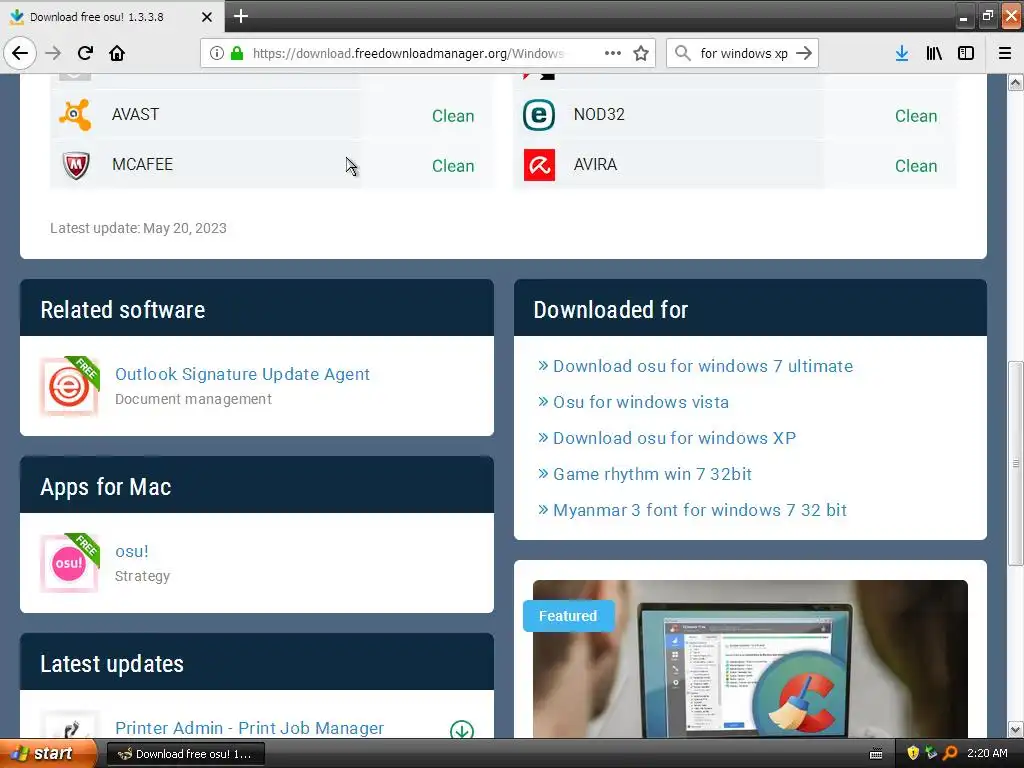Open the browser home page

[117, 53]
